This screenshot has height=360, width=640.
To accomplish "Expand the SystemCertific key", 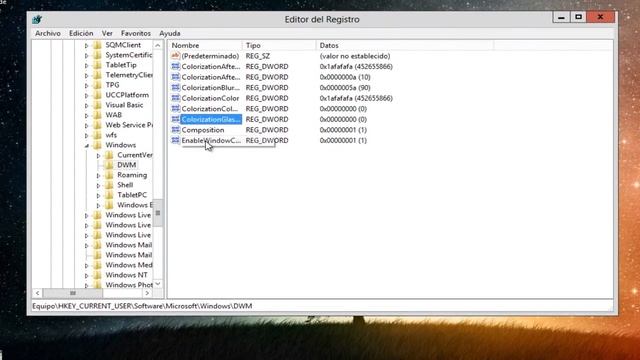I will click(x=87, y=56).
